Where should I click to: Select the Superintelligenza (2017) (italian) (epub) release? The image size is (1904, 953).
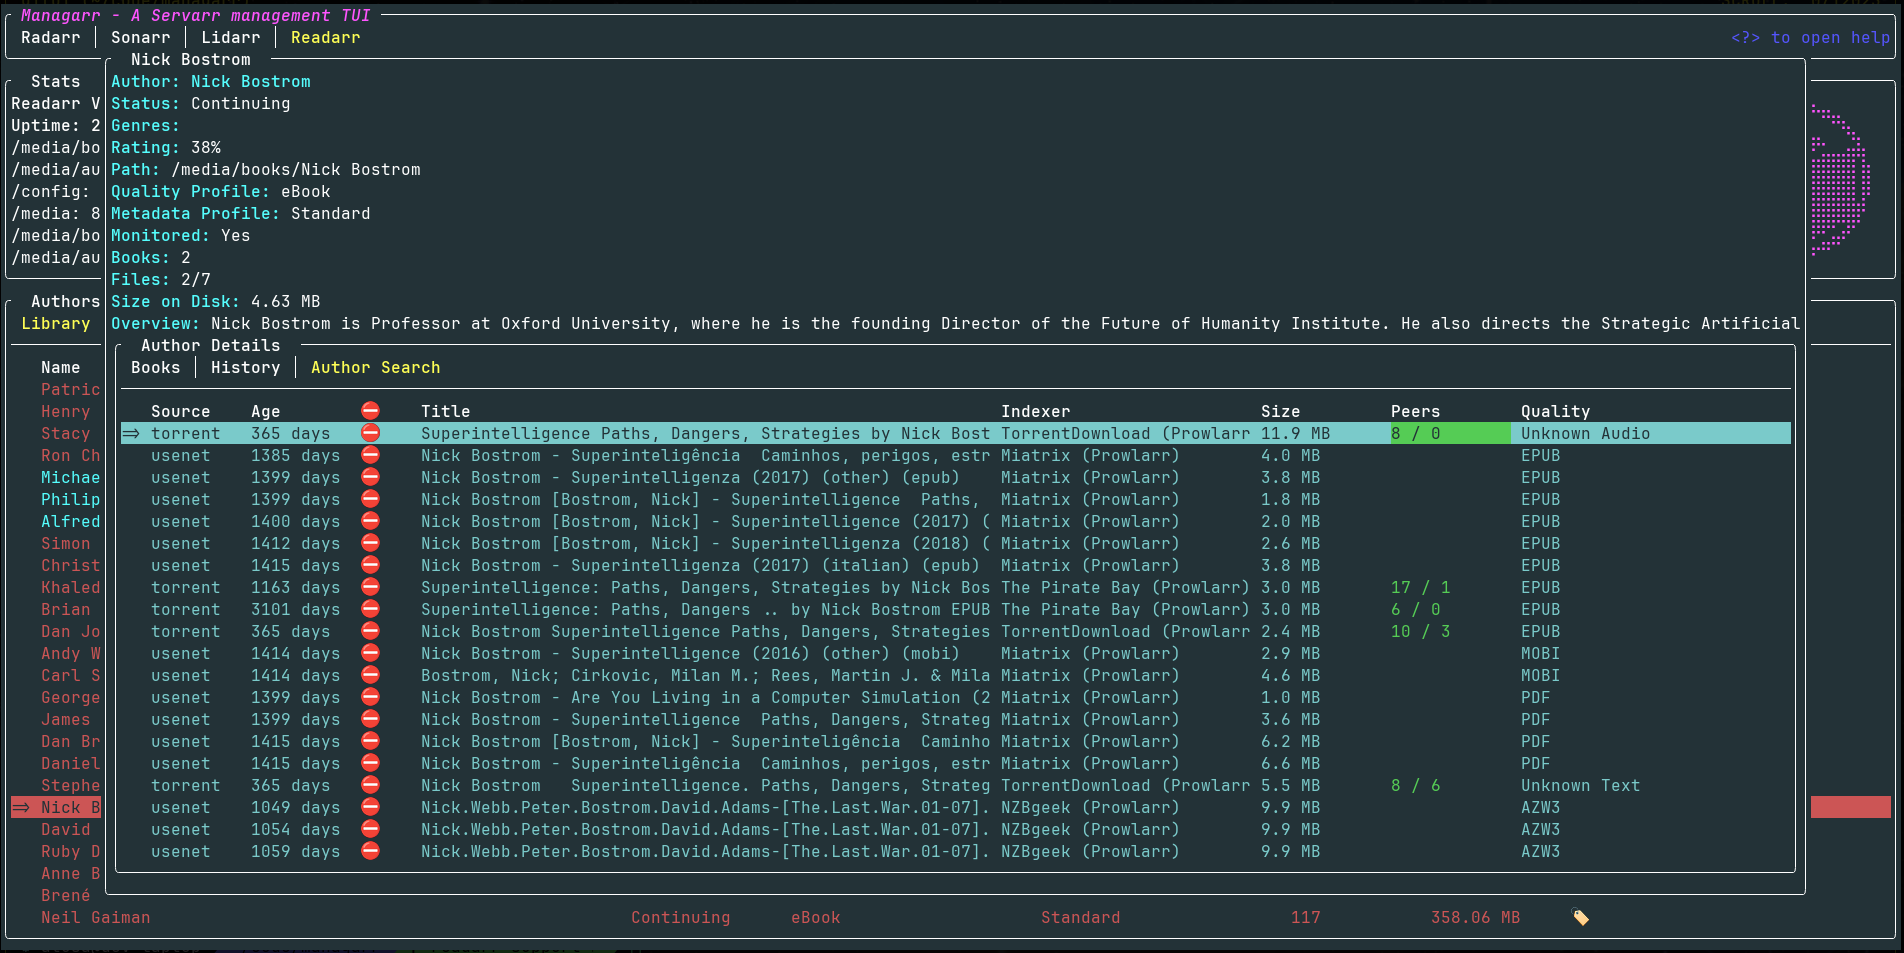click(x=955, y=565)
